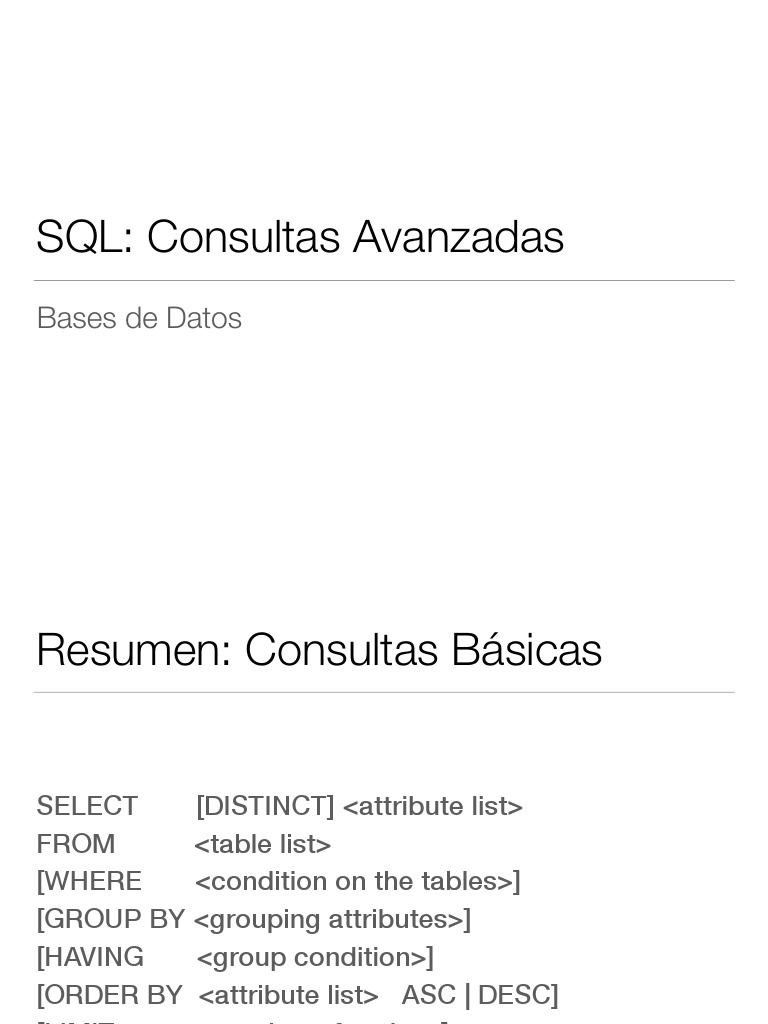Click "<condition on the tables>]" text
The image size is (768, 1024).
(x=358, y=881)
